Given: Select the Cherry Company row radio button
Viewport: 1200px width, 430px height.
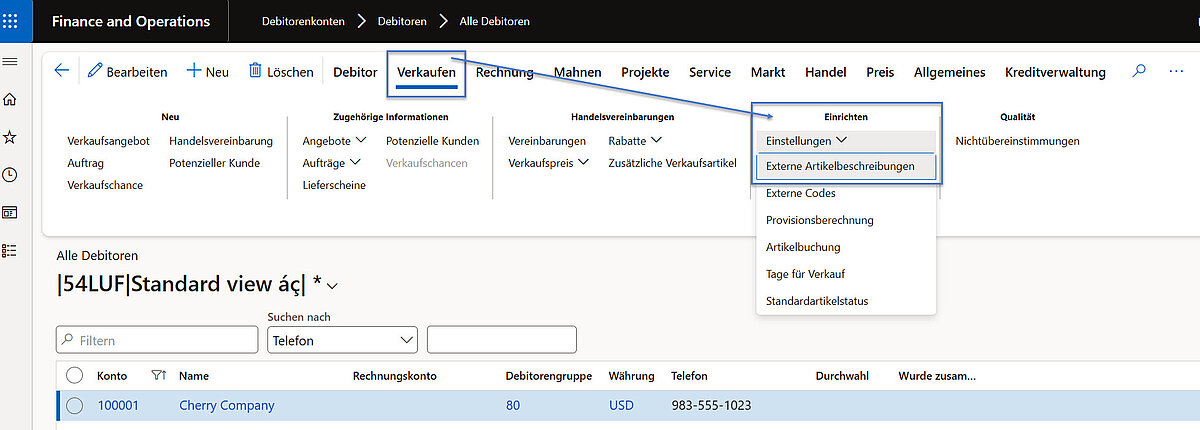Looking at the screenshot, I should 74,406.
